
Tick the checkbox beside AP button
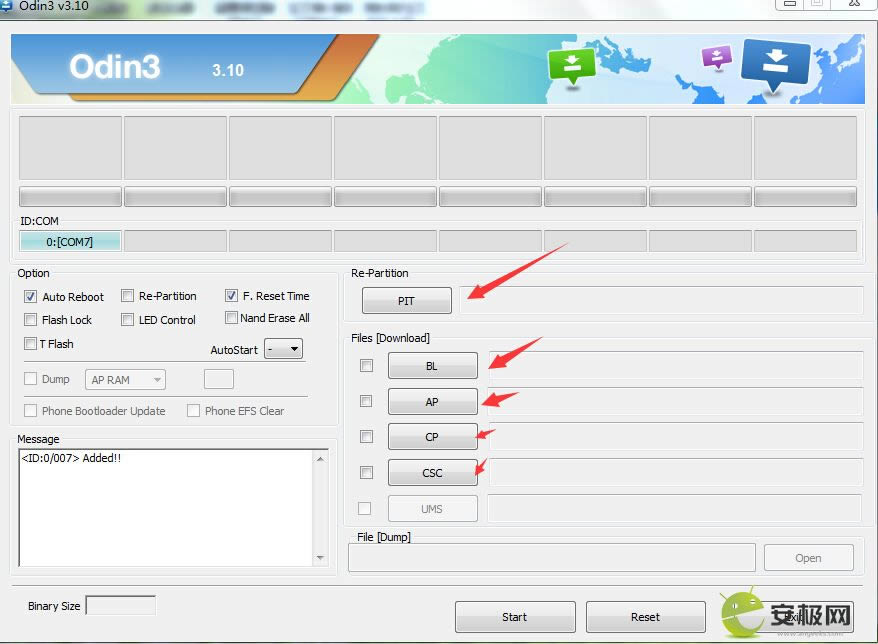coord(366,401)
